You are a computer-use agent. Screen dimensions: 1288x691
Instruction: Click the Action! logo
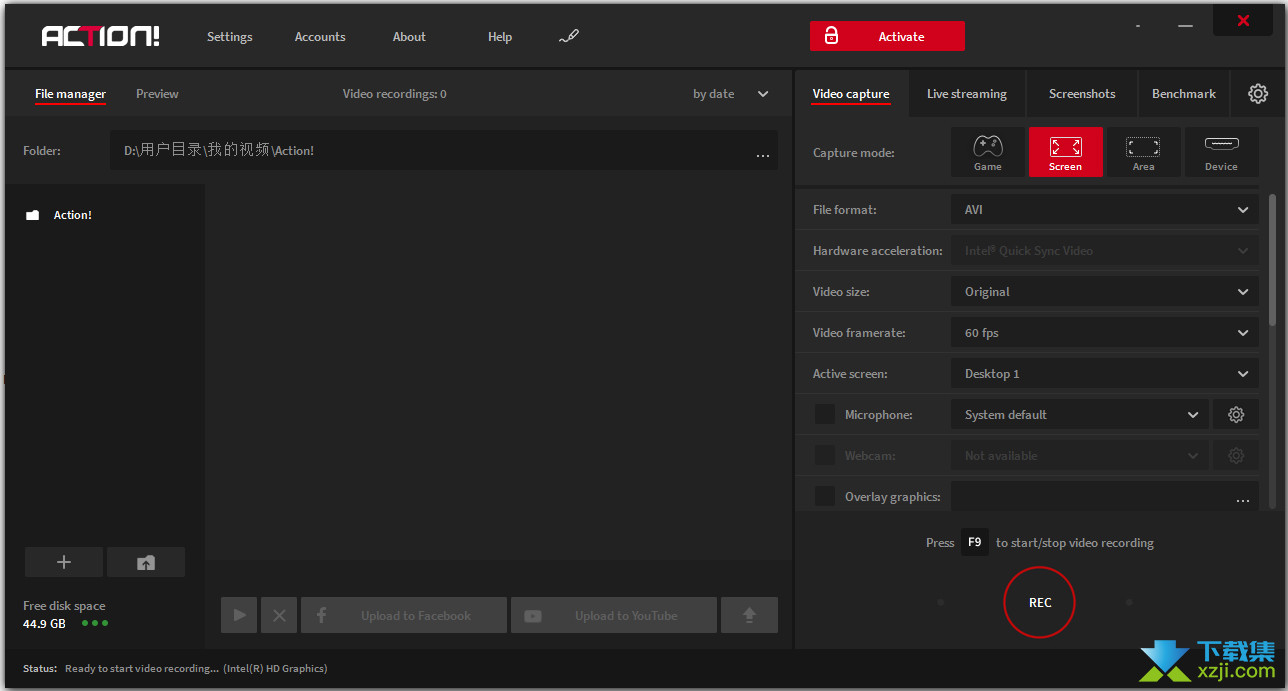point(100,36)
